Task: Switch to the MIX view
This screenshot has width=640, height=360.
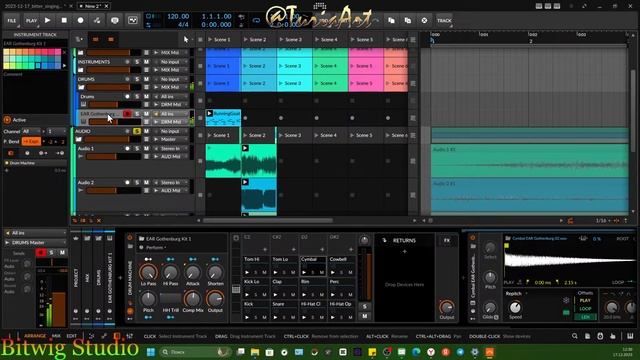Action: pyautogui.click(x=56, y=336)
